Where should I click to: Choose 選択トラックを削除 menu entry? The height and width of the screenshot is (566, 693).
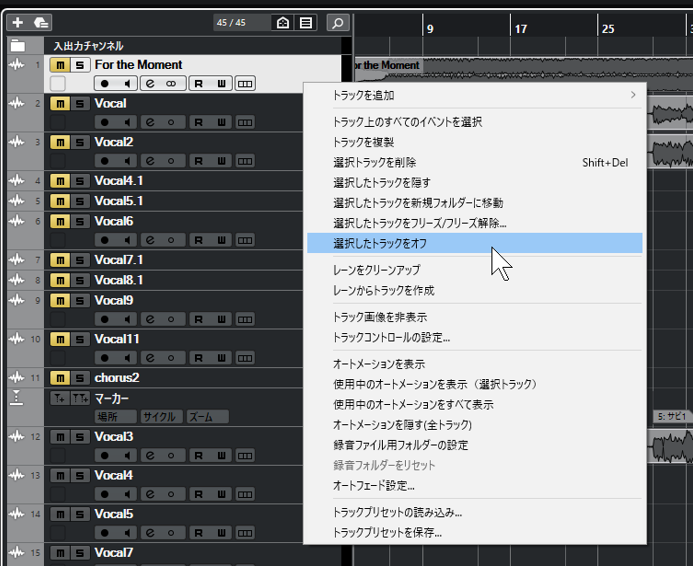(x=475, y=163)
